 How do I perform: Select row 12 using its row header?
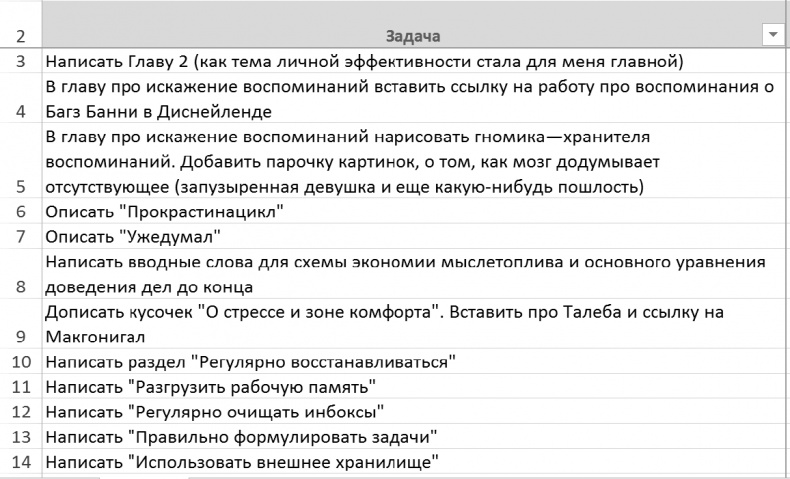point(20,411)
